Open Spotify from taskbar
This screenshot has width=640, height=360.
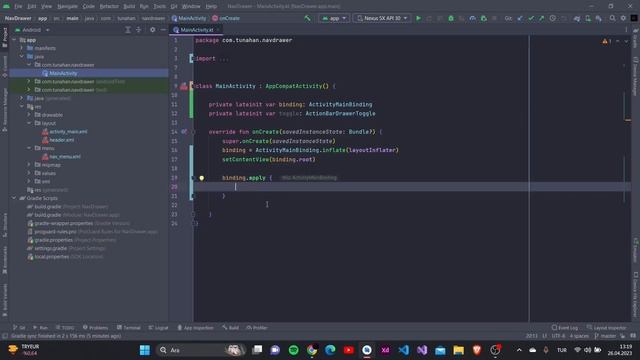[x=293, y=350]
